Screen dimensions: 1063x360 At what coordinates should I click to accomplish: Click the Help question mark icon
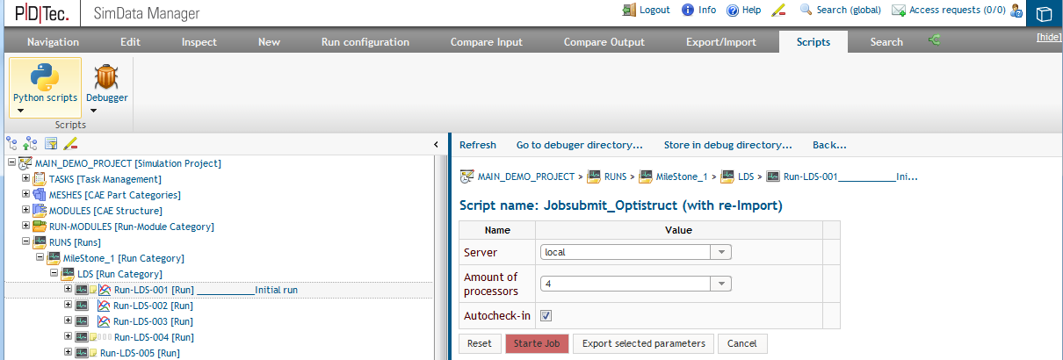tap(732, 10)
